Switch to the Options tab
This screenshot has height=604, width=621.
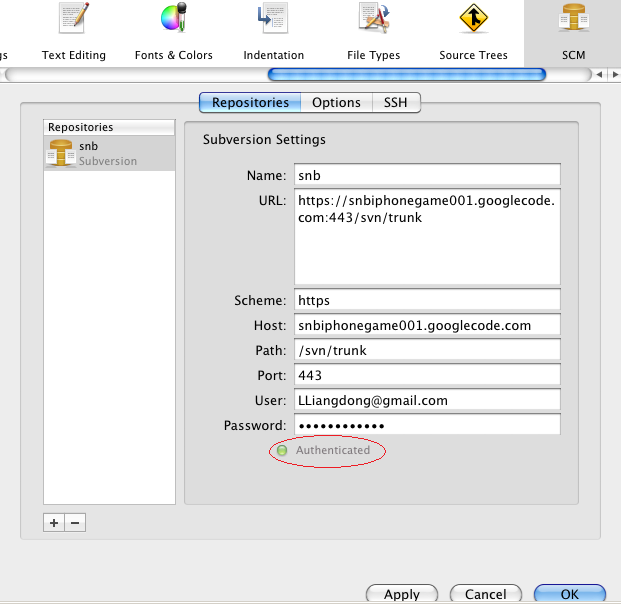[336, 103]
